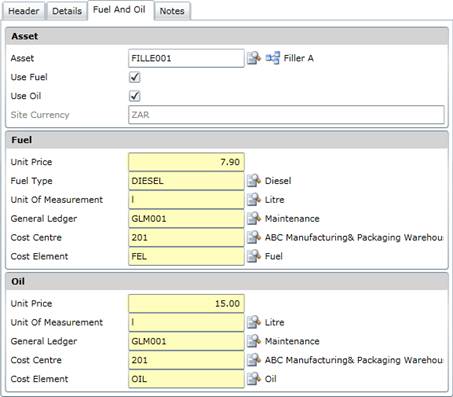Click the Filler A asset description
453x397 pixels.
[x=298, y=58]
